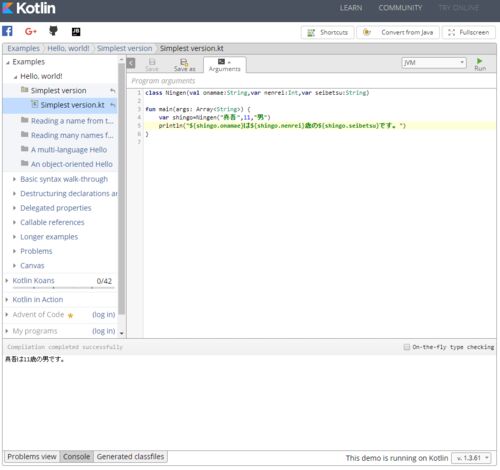Click the Save toolbar icon

(x=152, y=65)
